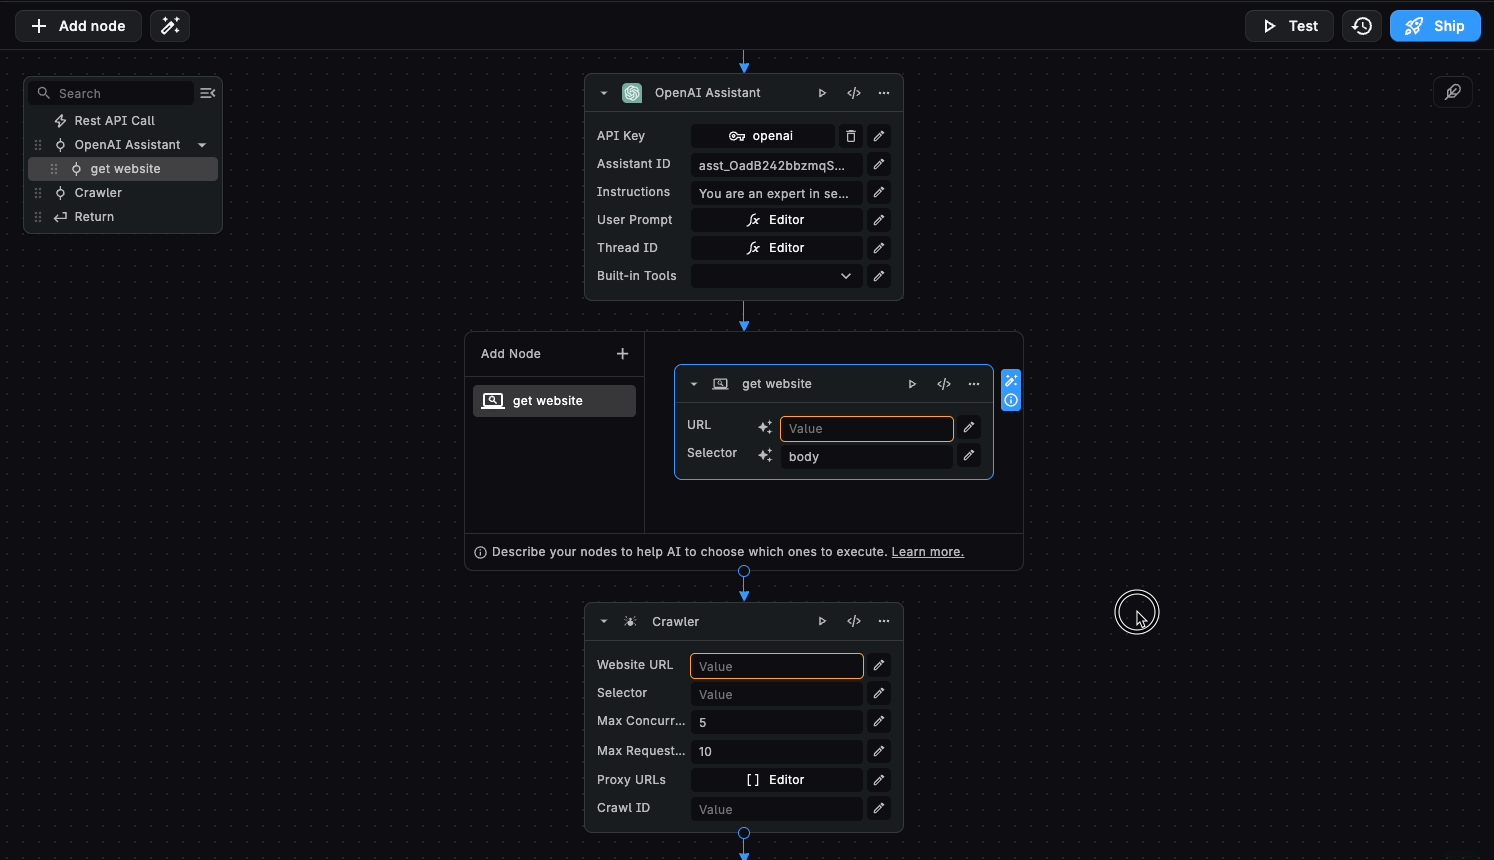Click the Website URL input field
Viewport: 1494px width, 860px height.
(776, 666)
